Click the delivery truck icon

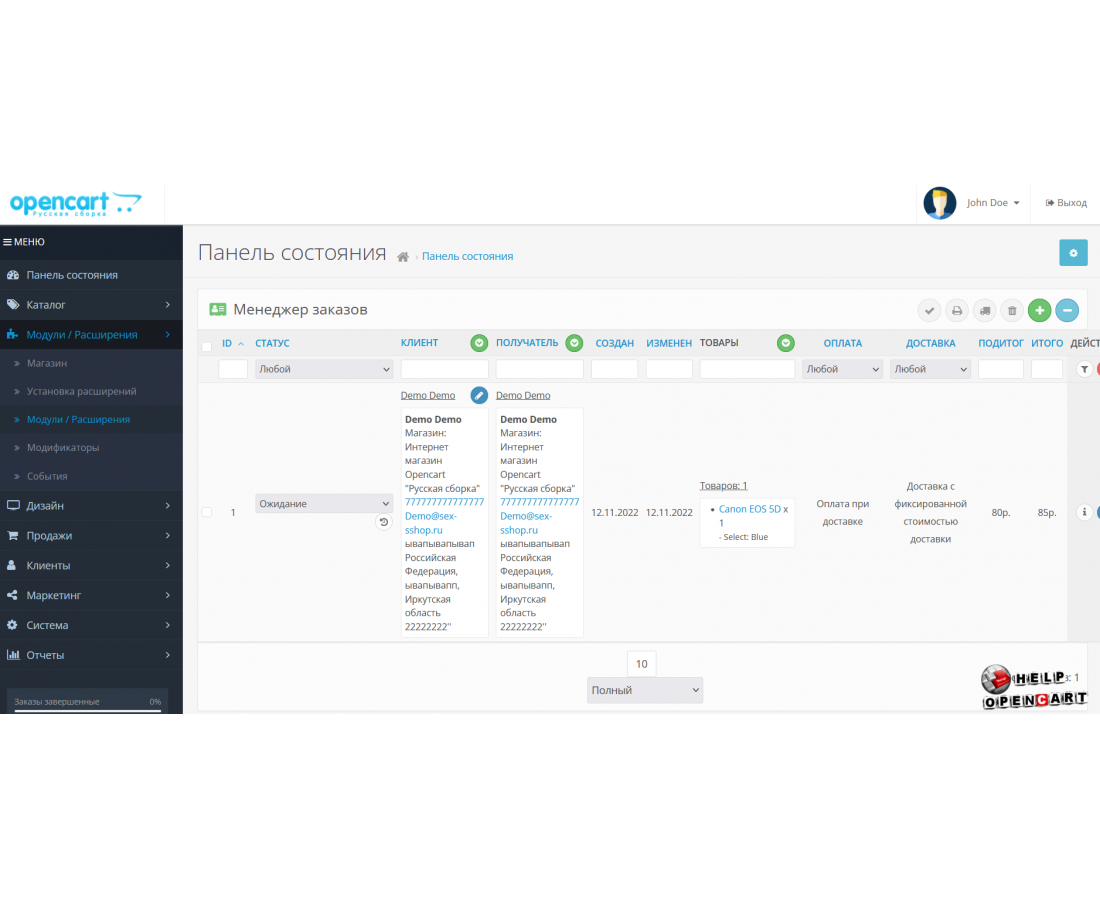coord(984,311)
